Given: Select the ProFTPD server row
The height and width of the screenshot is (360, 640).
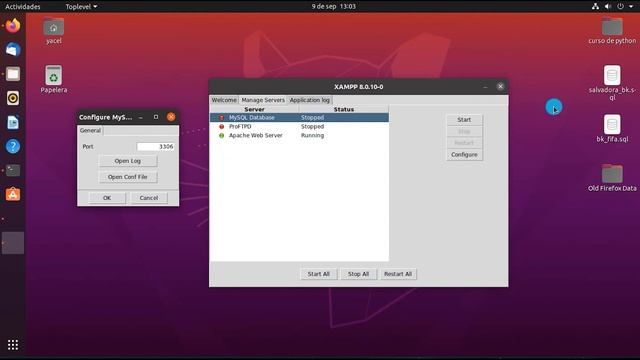Looking at the screenshot, I should click(299, 127).
